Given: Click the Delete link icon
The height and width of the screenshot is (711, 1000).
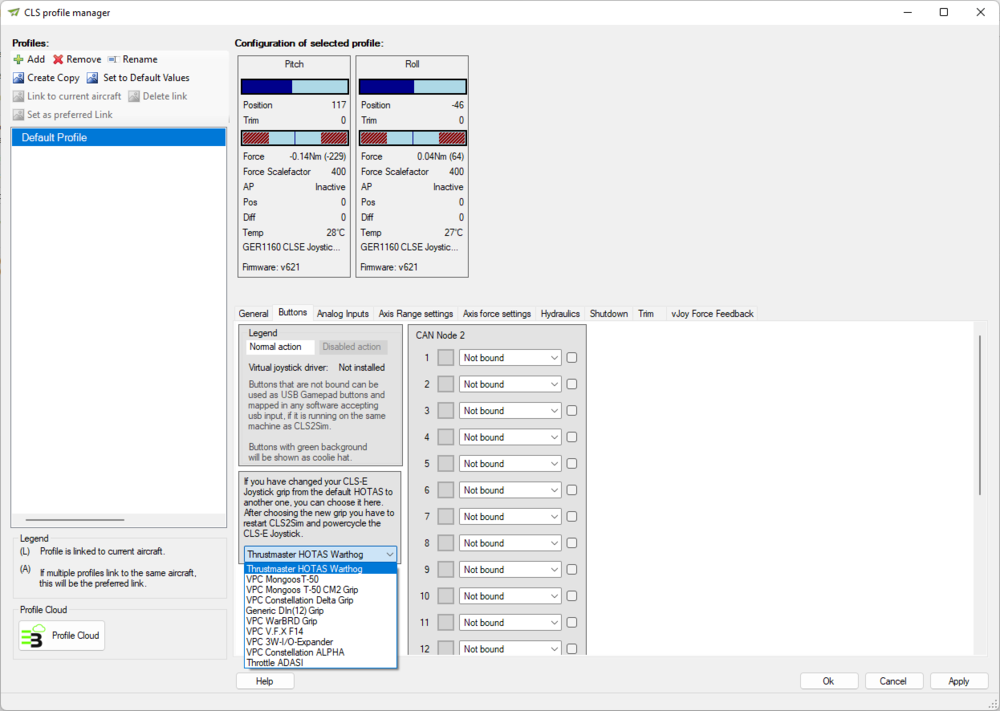Looking at the screenshot, I should click(134, 96).
